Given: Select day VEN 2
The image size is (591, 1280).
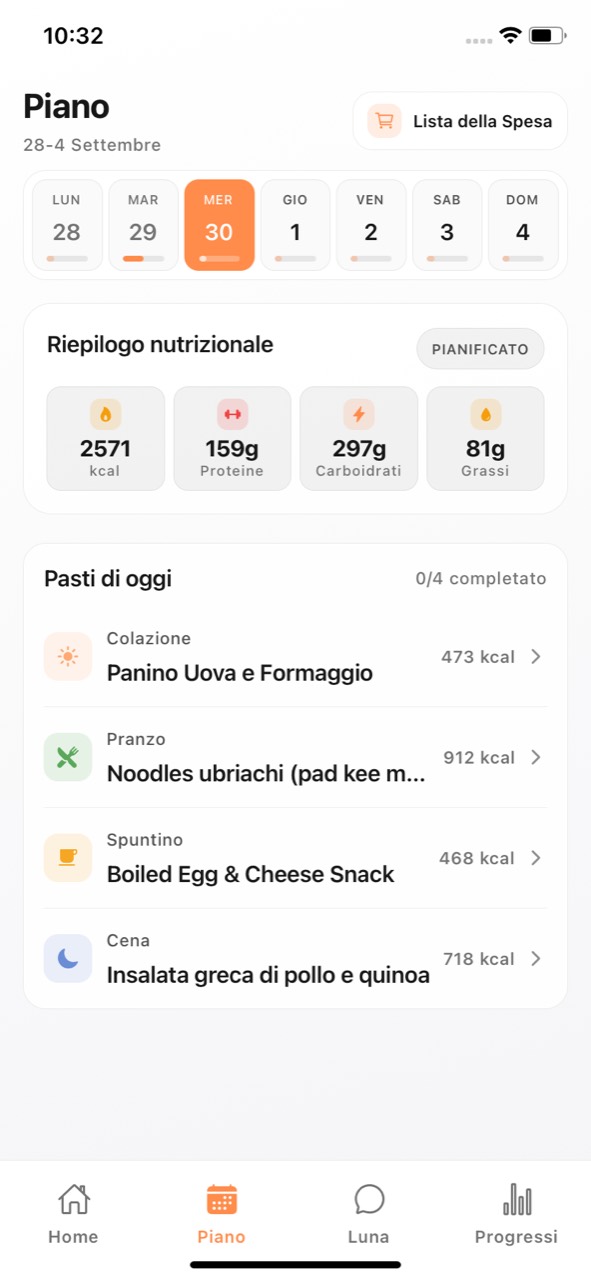Looking at the screenshot, I should (371, 225).
